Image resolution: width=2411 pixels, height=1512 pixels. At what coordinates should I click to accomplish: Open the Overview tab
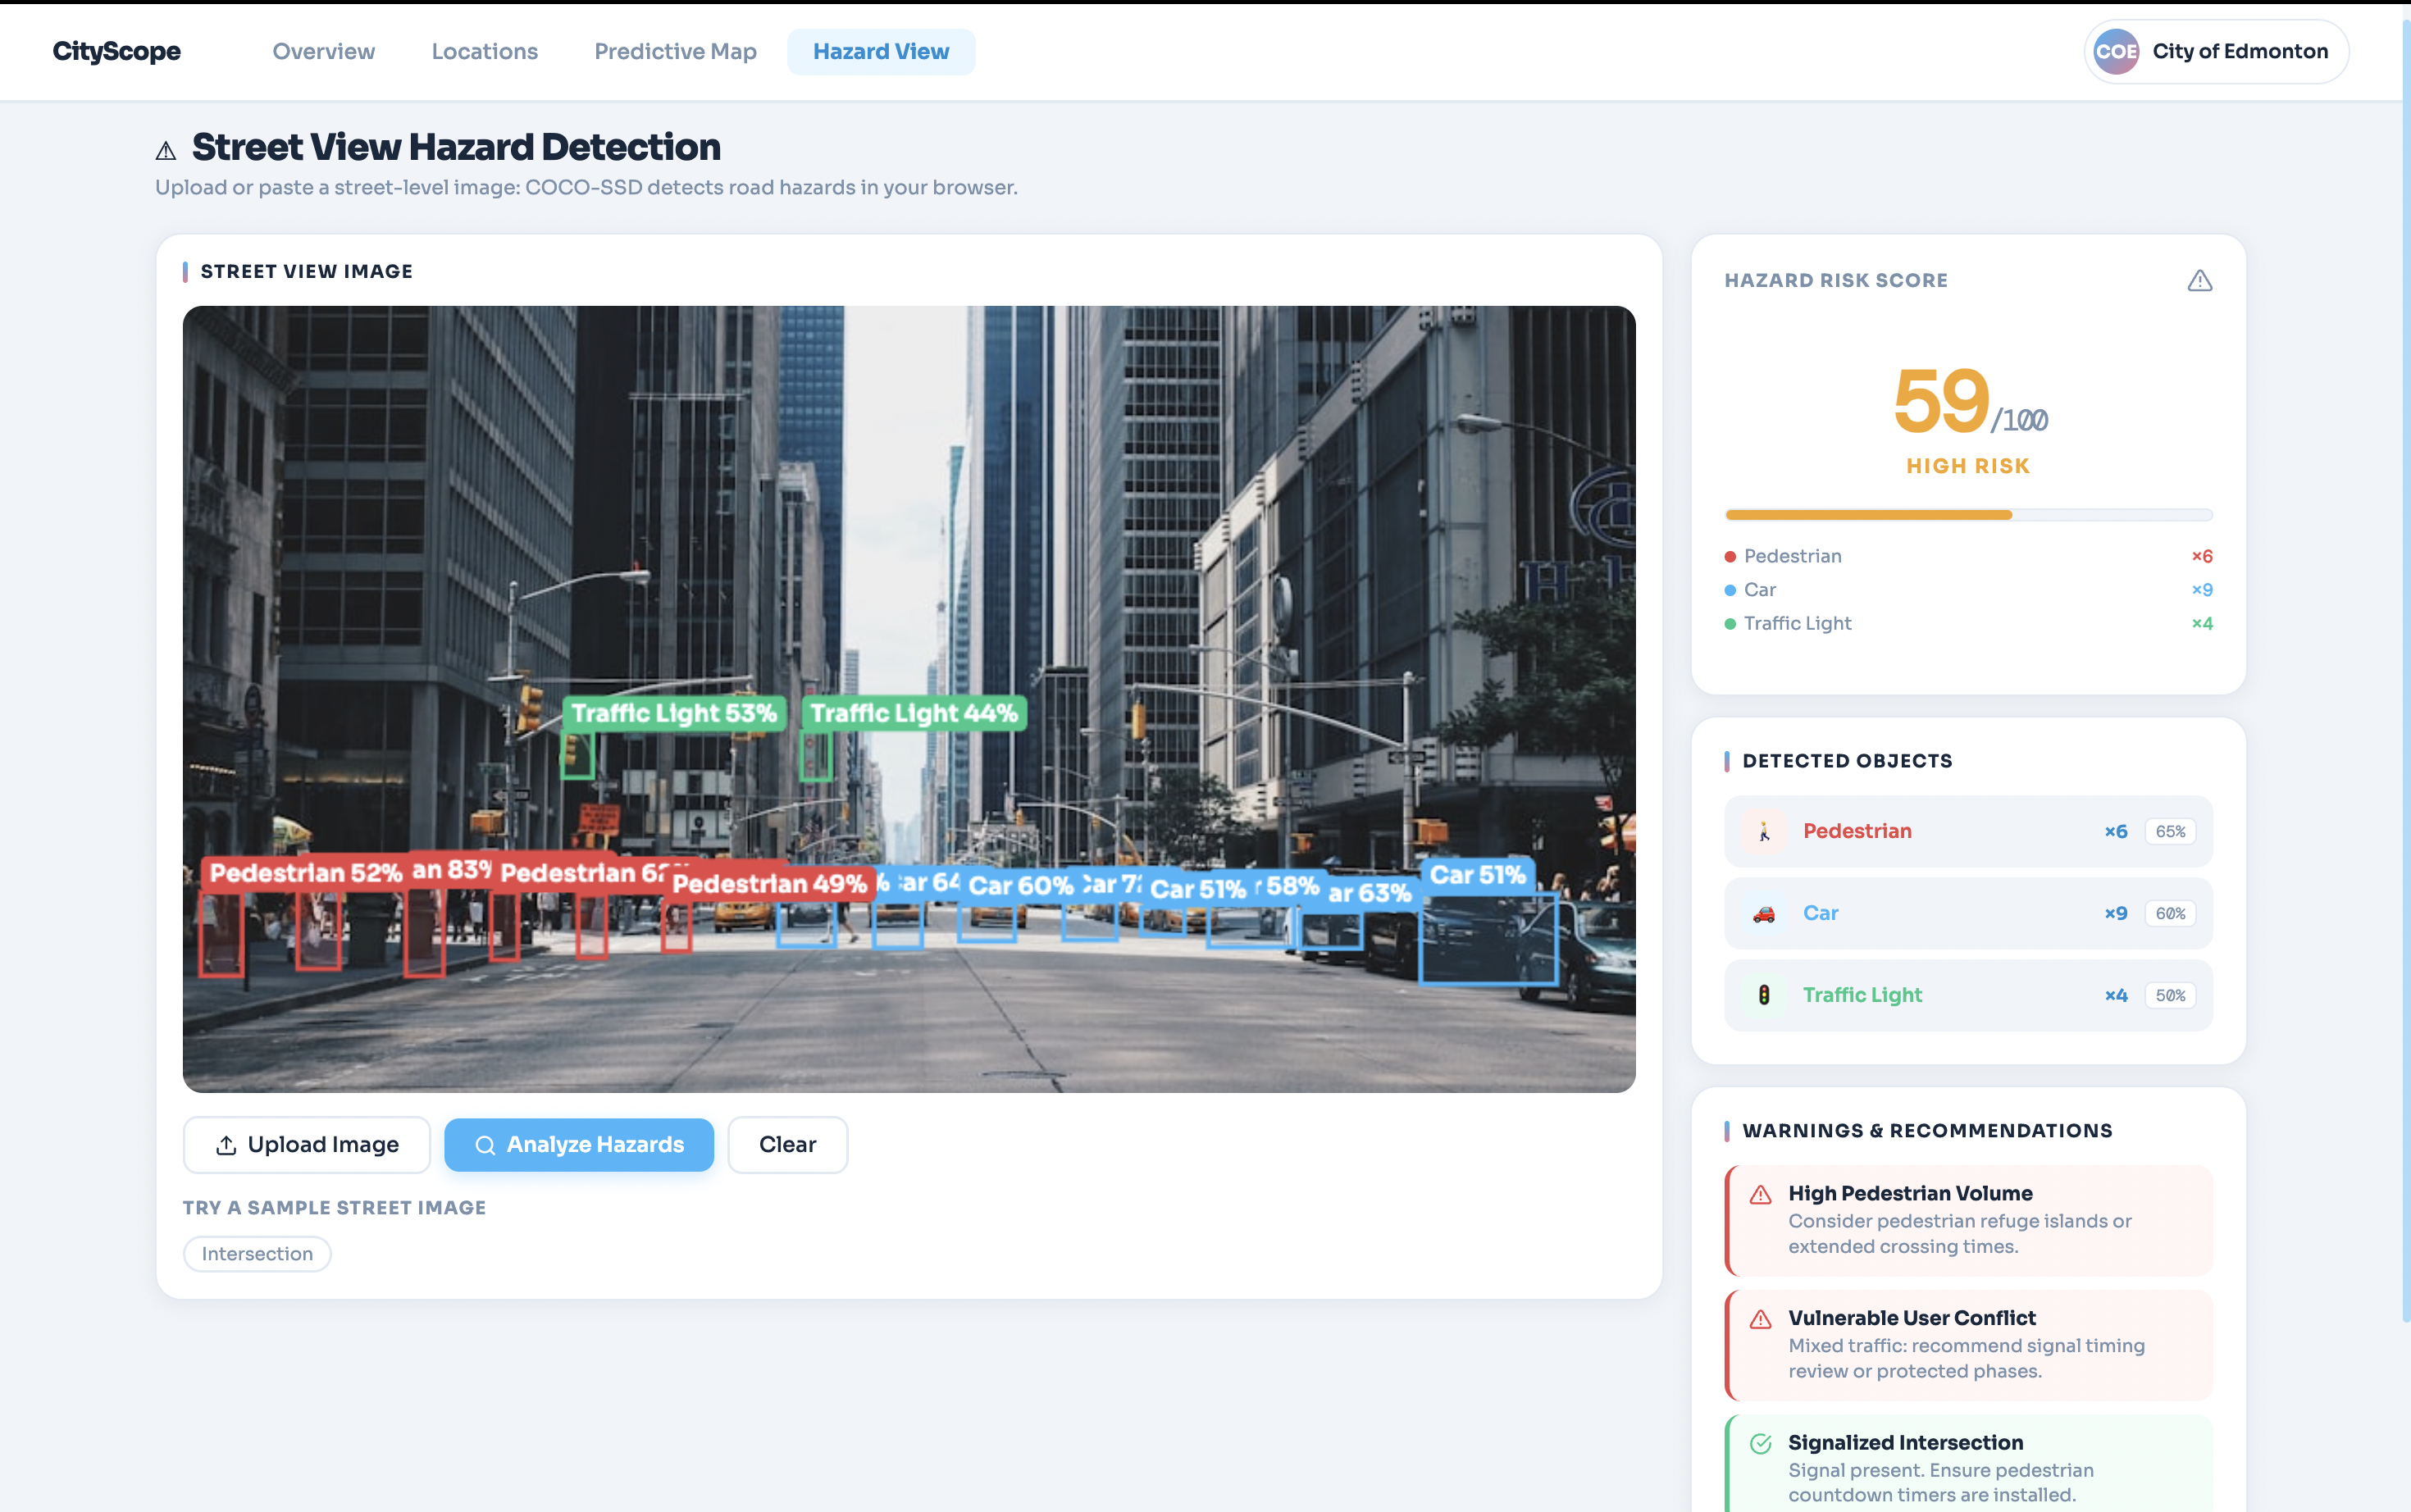tap(323, 52)
